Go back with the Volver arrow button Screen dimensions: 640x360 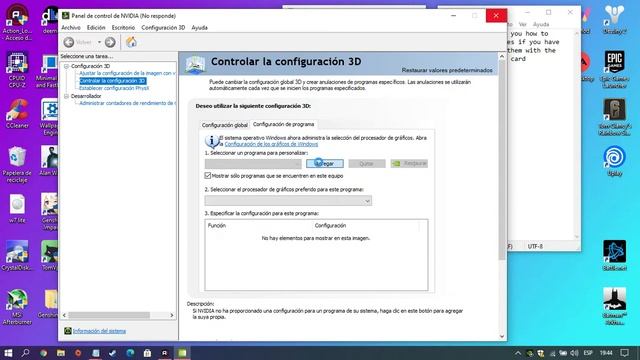coord(69,42)
